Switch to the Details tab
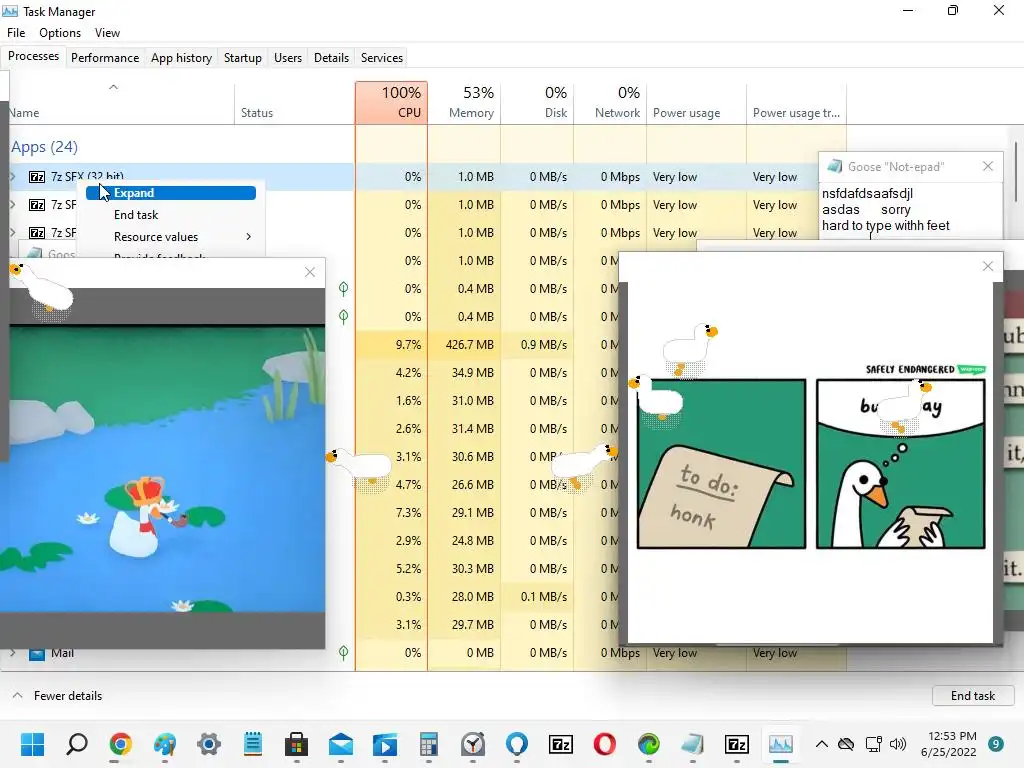1024x768 pixels. click(331, 57)
